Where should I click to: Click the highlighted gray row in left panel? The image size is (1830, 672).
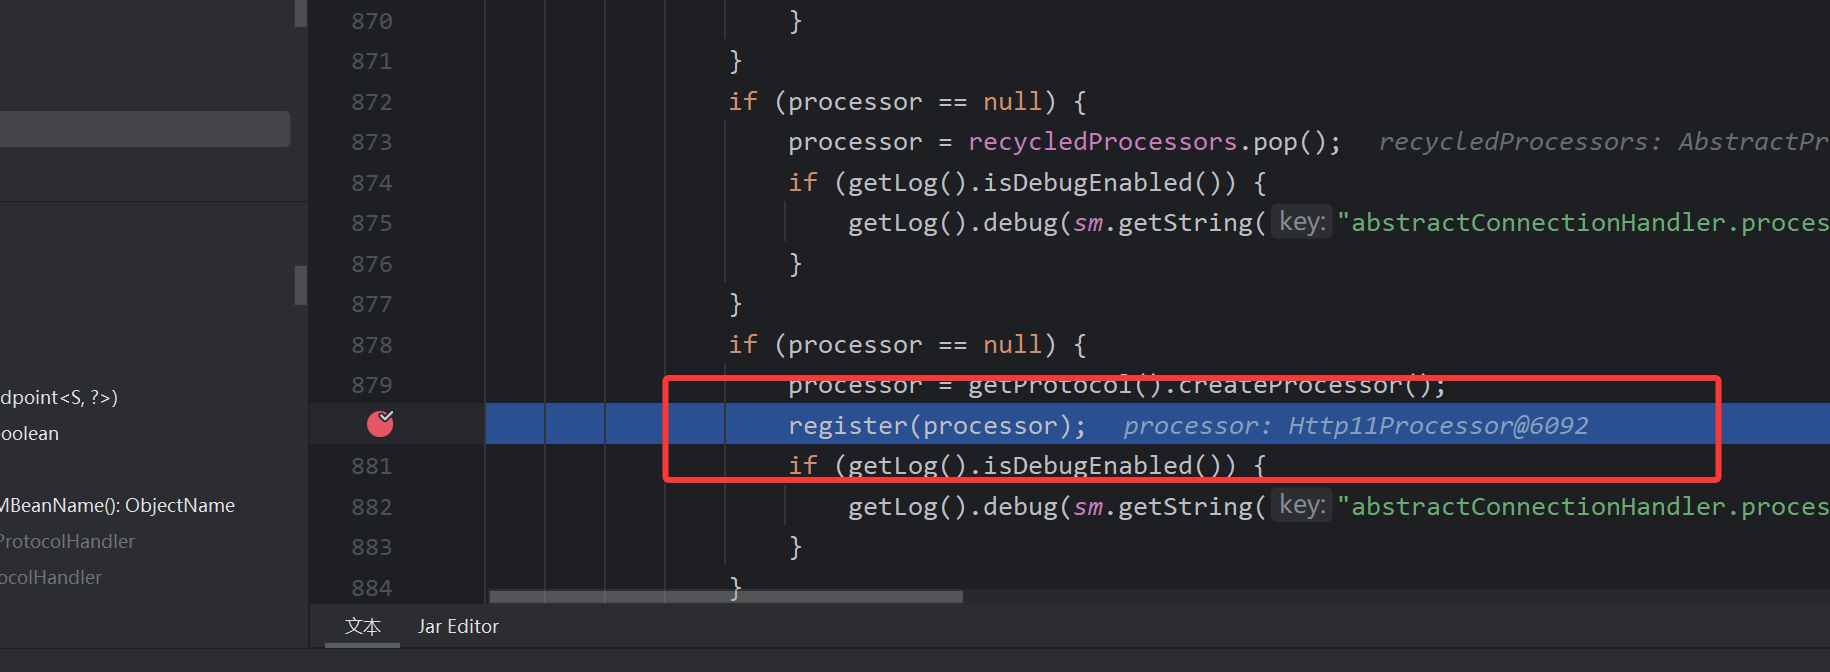coord(145,129)
